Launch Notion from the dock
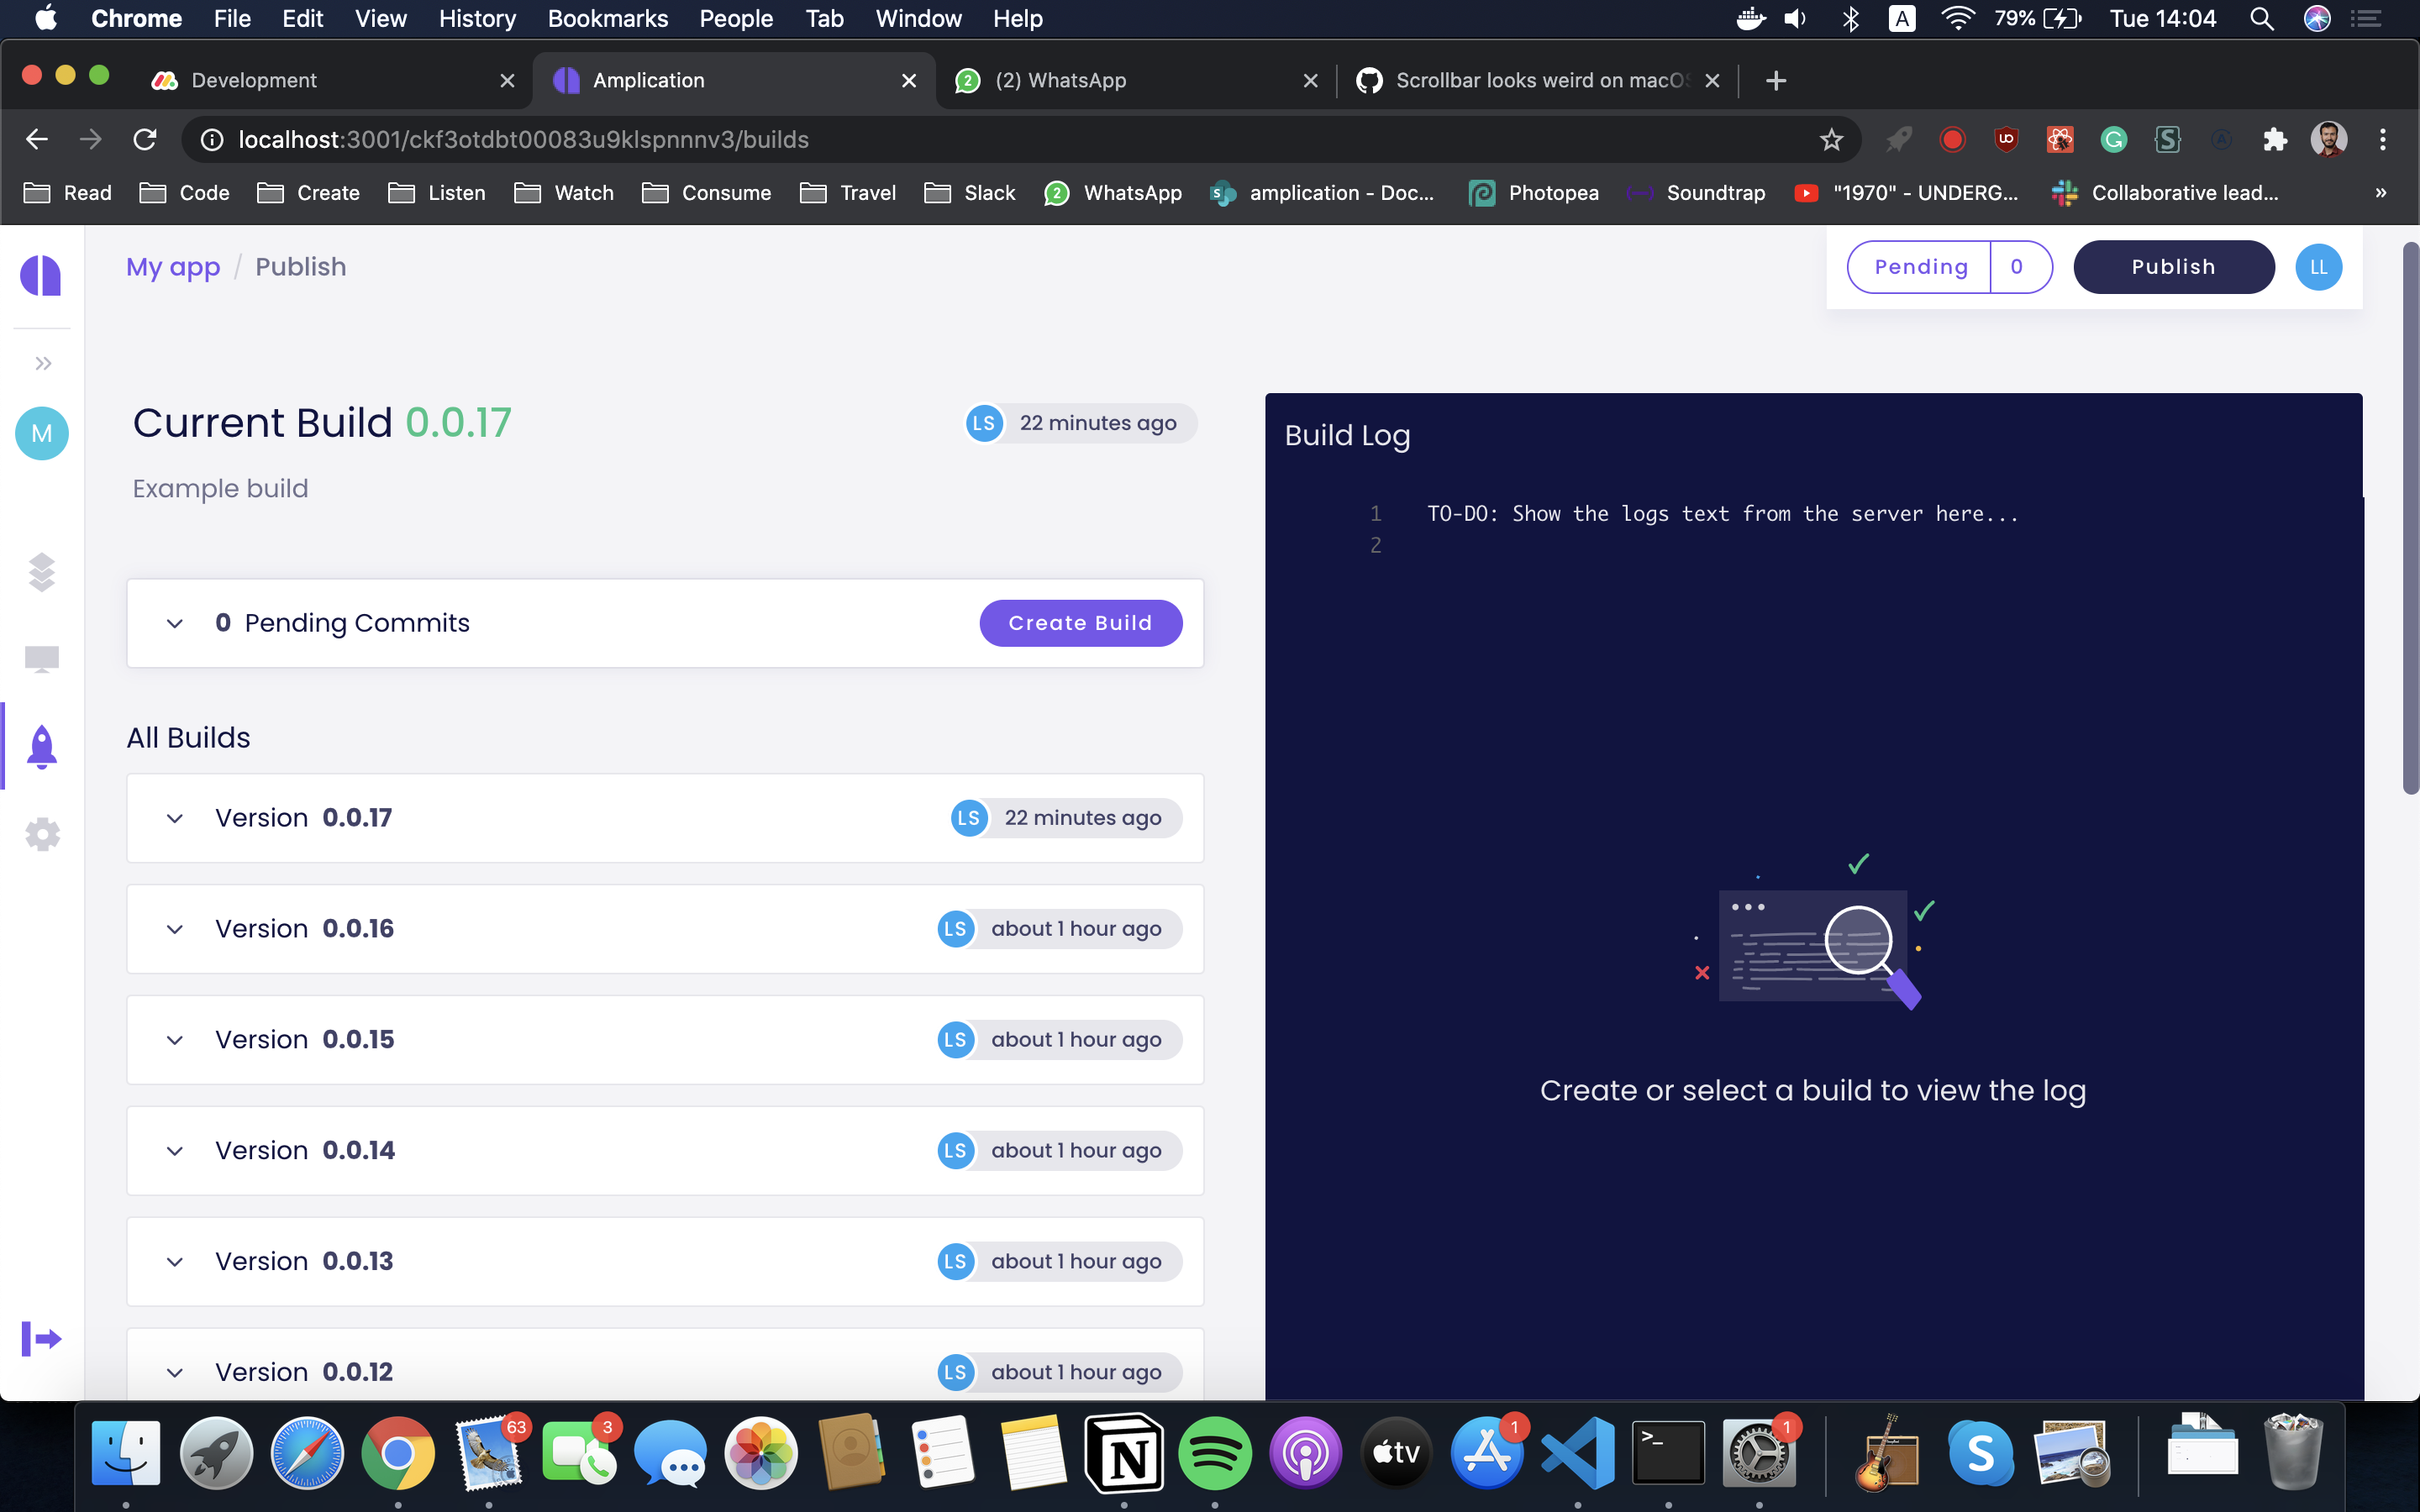 pyautogui.click(x=1124, y=1453)
